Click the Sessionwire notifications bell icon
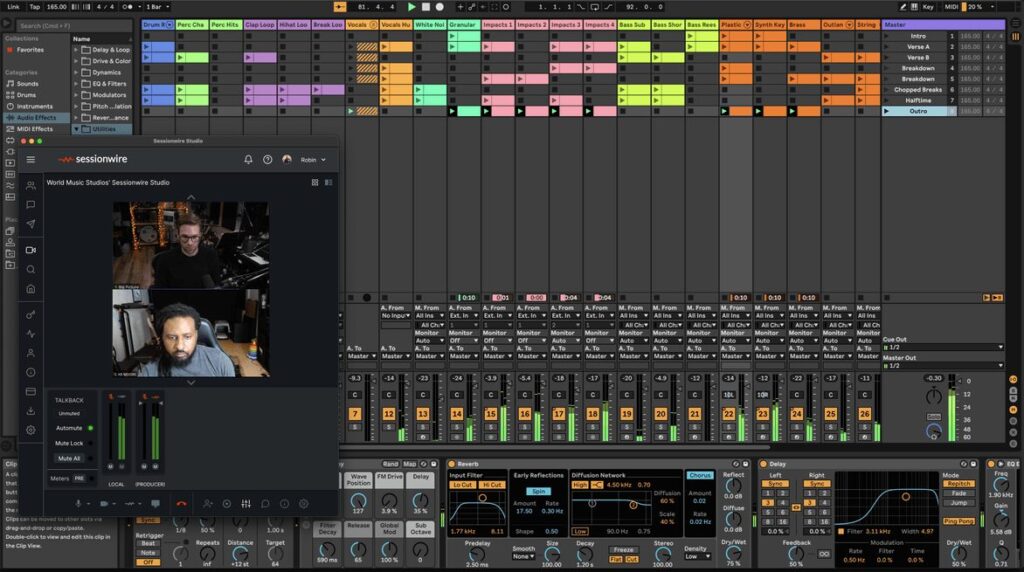1024x572 pixels. tap(248, 159)
